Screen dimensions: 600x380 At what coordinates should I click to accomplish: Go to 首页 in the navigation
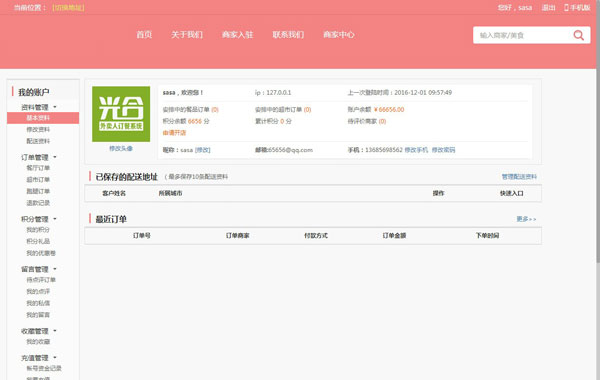click(x=144, y=35)
